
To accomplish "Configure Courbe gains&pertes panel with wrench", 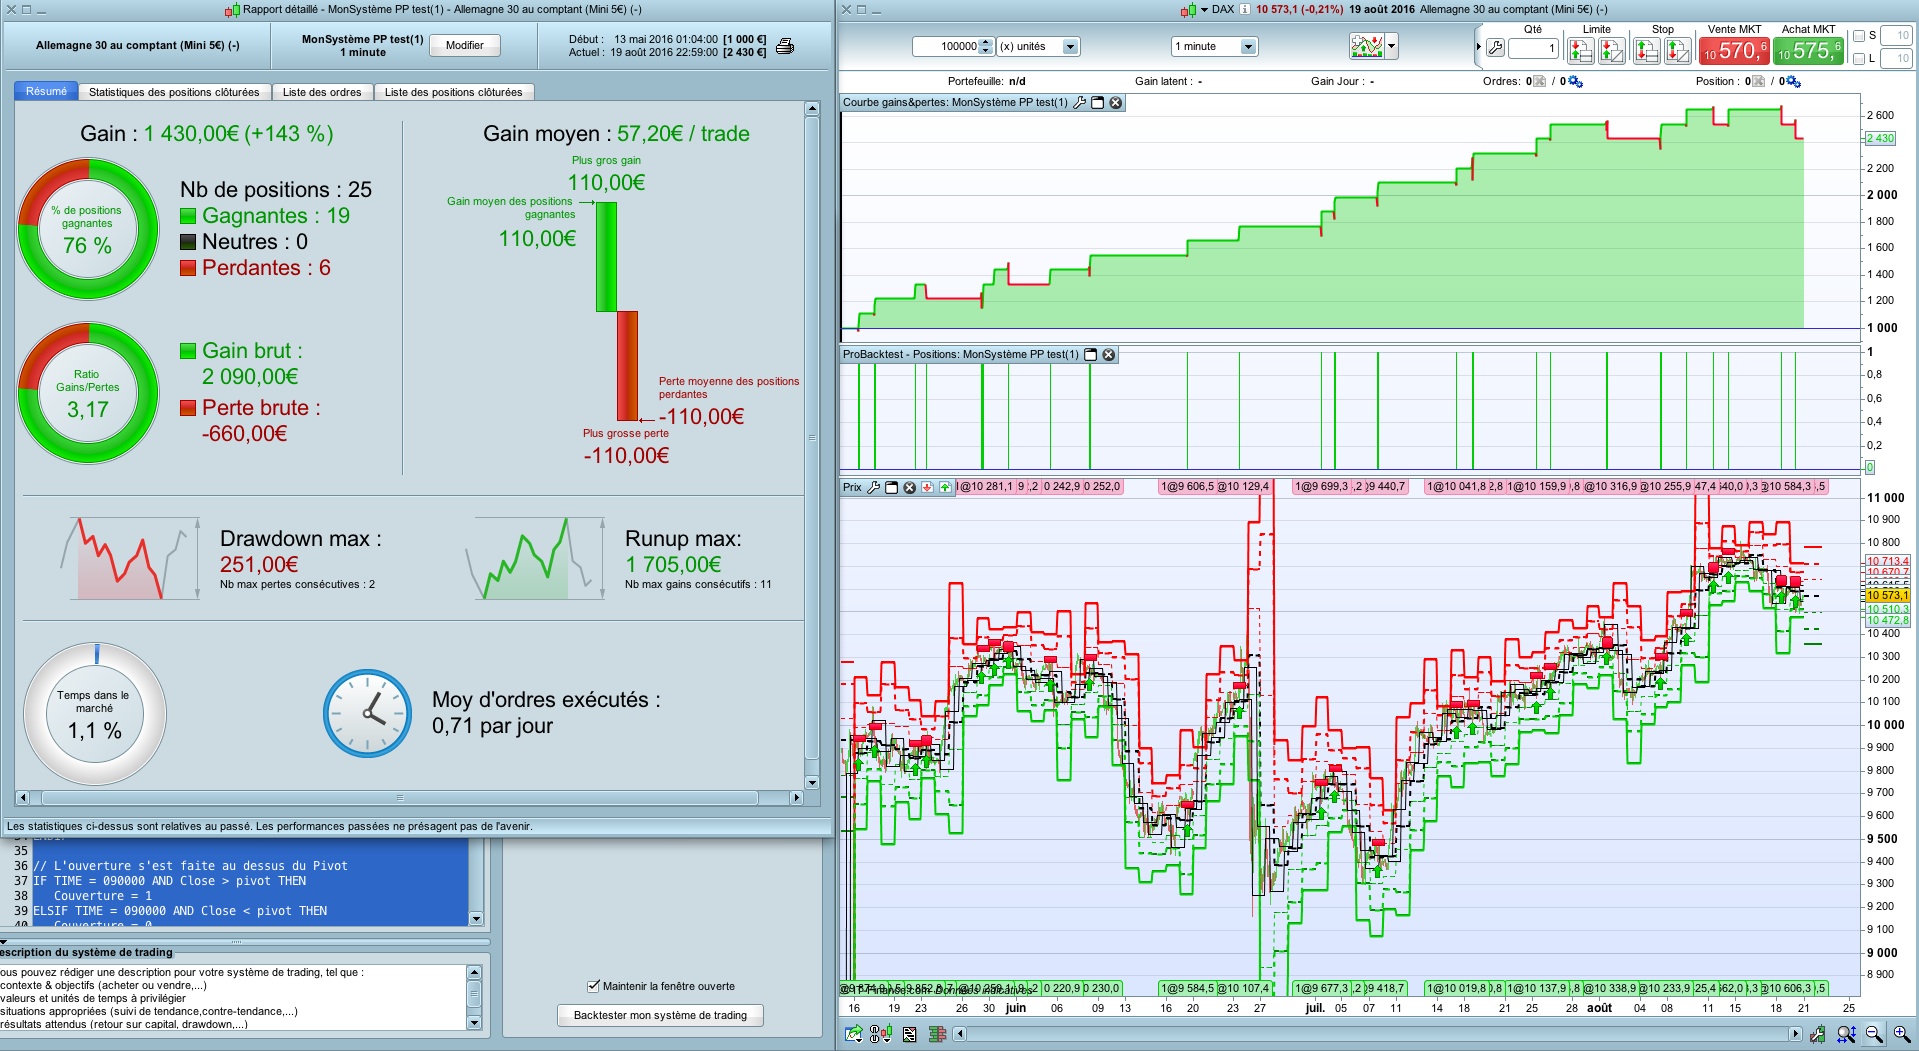I will click(1080, 102).
